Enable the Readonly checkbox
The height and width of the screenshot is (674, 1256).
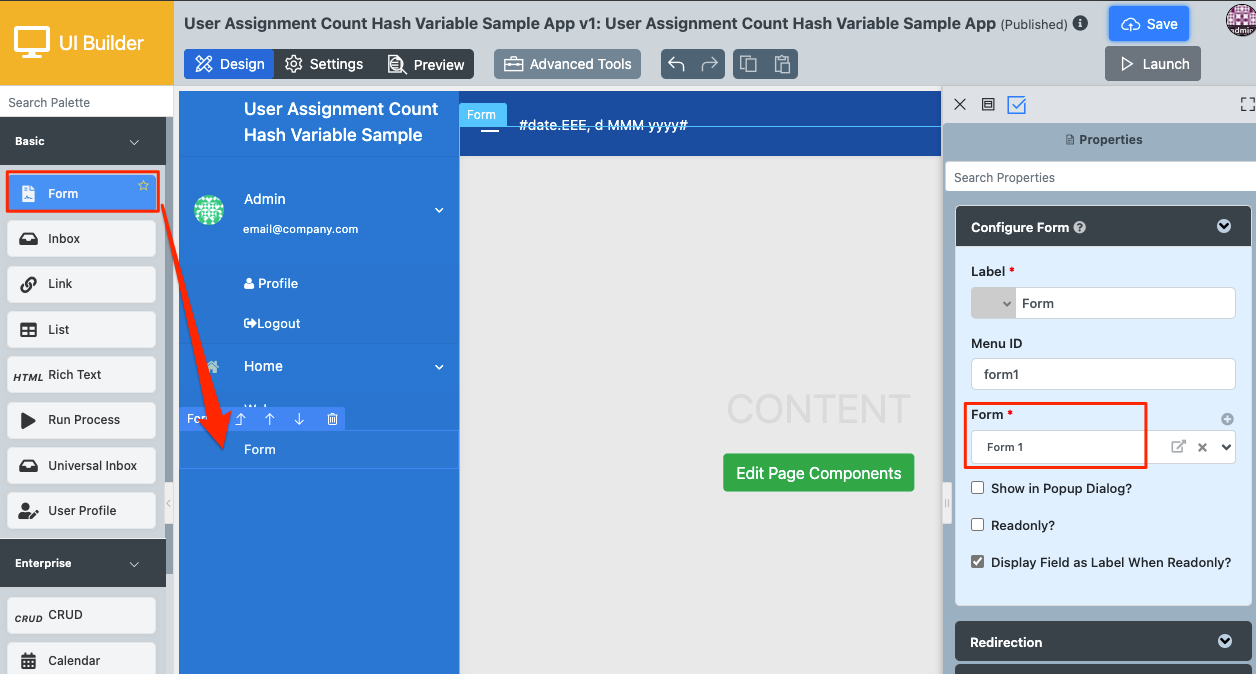tap(978, 525)
